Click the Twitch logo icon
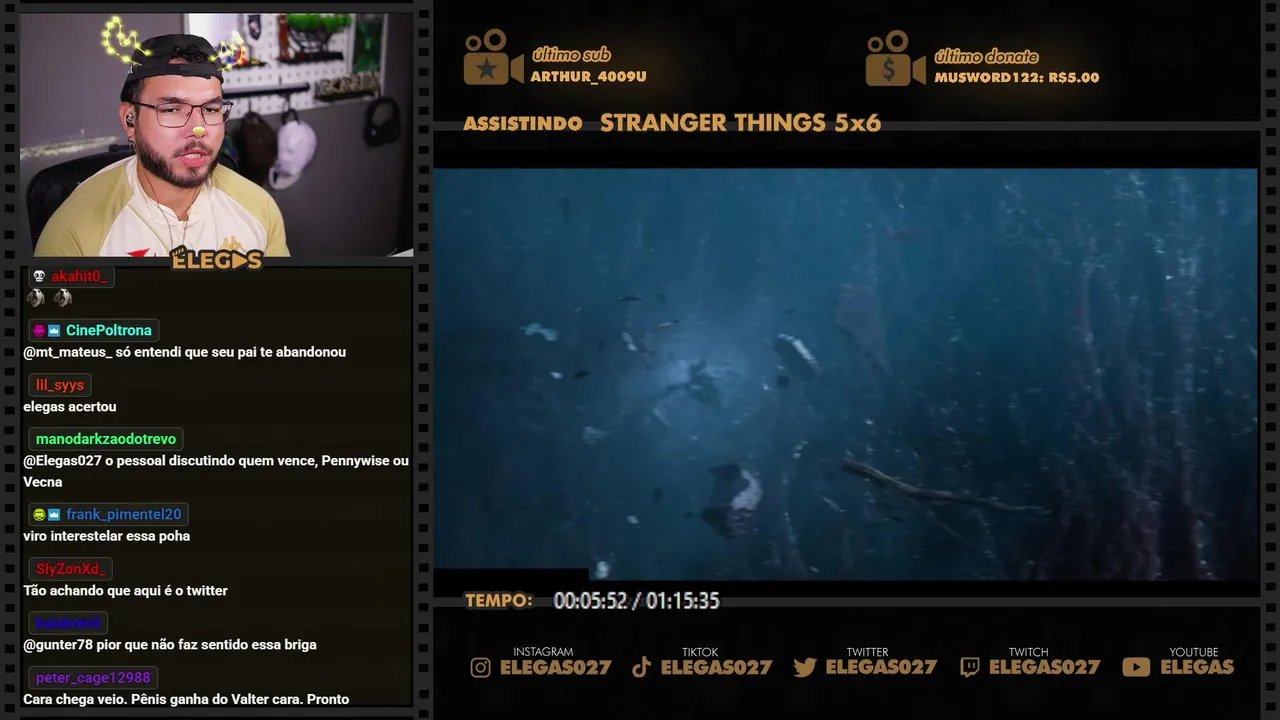This screenshot has width=1280, height=720. tap(969, 667)
